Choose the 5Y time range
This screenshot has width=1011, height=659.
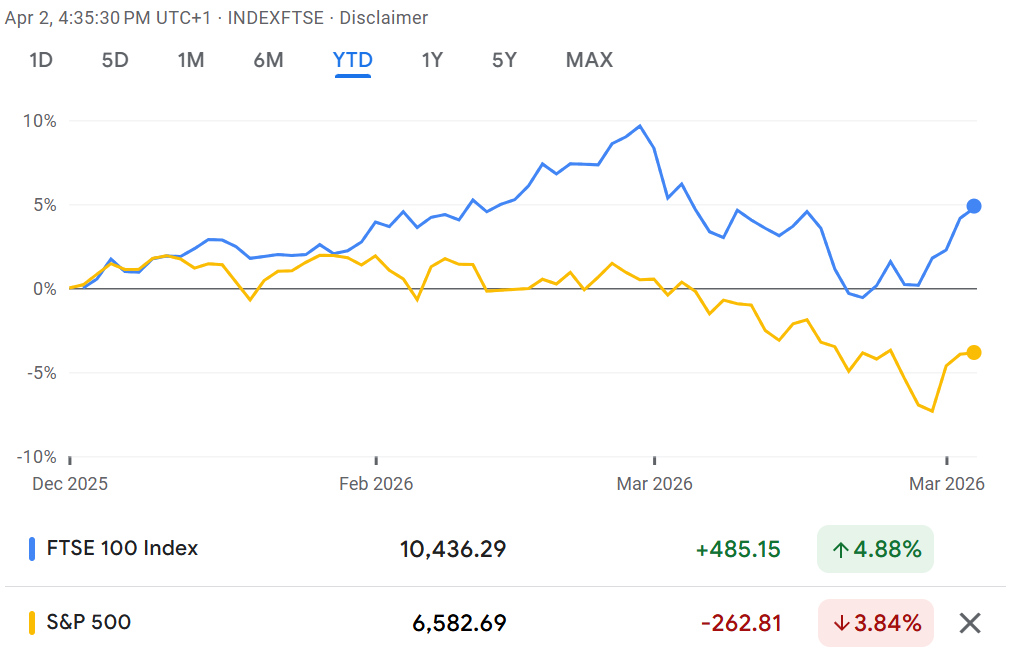[x=504, y=60]
